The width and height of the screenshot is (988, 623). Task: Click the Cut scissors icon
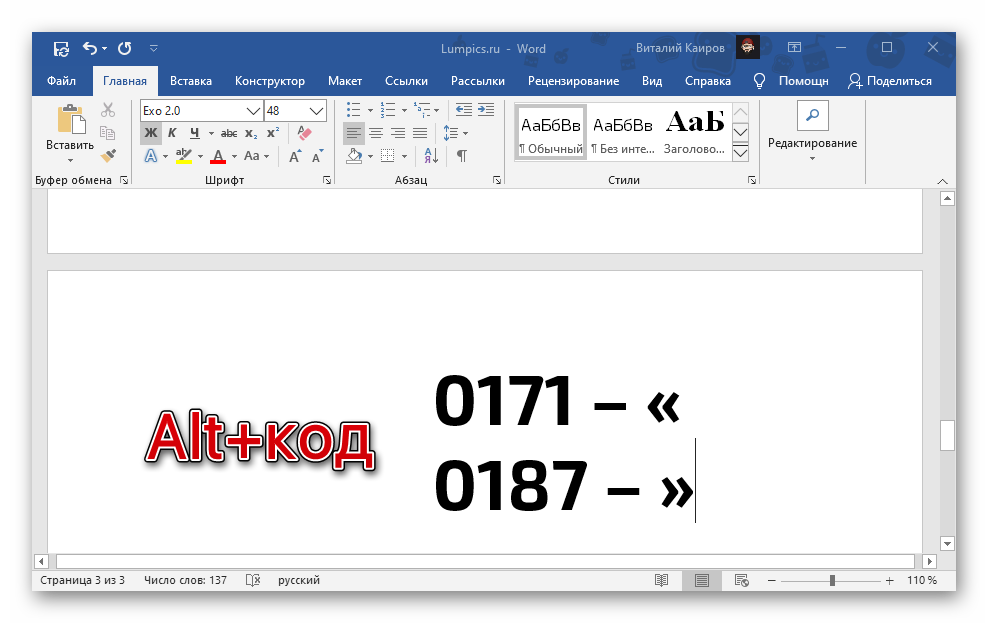pos(108,110)
